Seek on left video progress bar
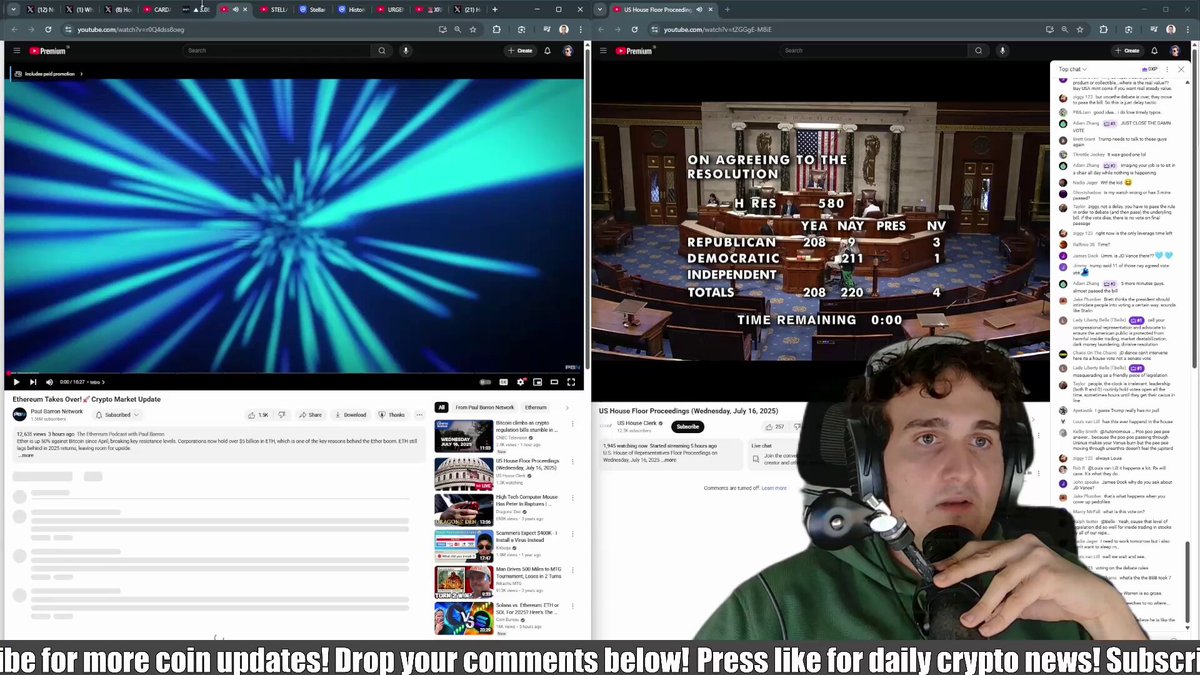 [x=294, y=372]
